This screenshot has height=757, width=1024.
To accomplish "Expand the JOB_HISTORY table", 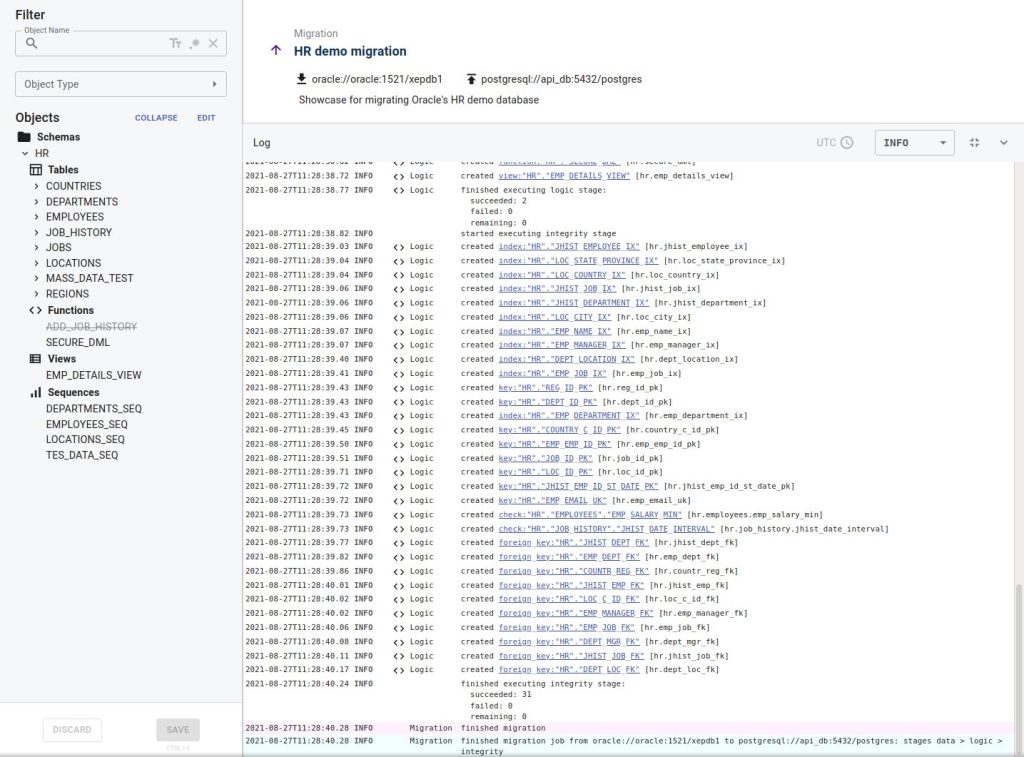I will (x=37, y=233).
